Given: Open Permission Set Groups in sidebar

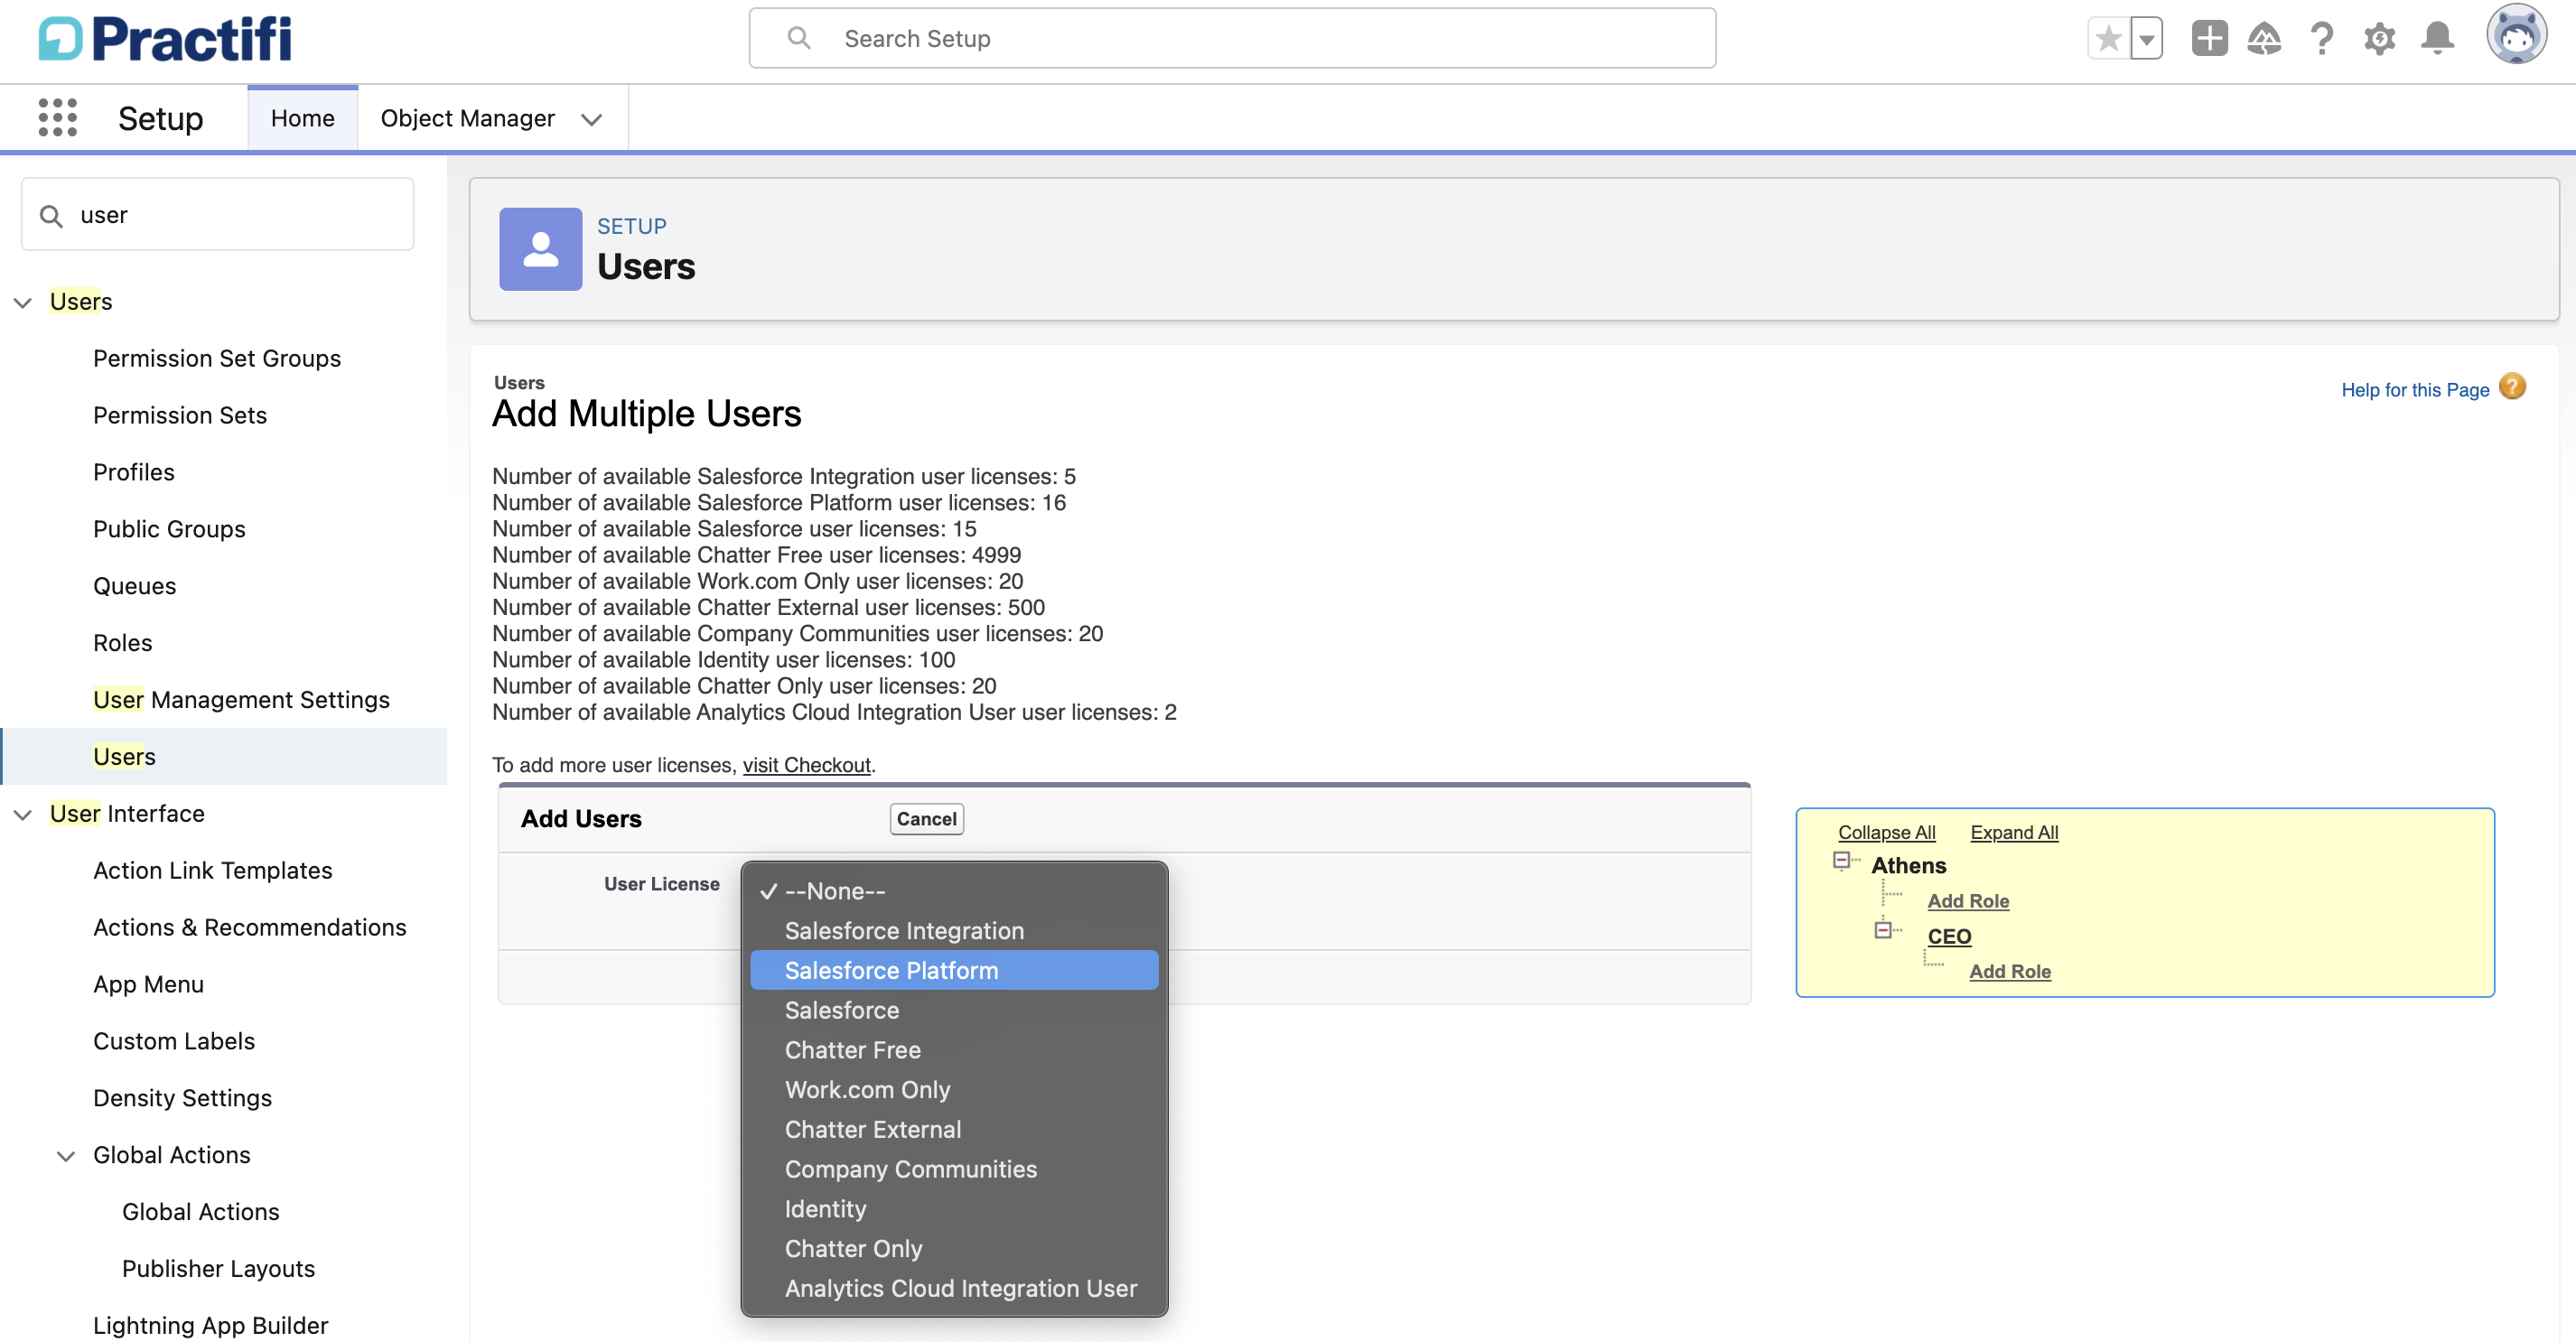Looking at the screenshot, I should pyautogui.click(x=217, y=358).
